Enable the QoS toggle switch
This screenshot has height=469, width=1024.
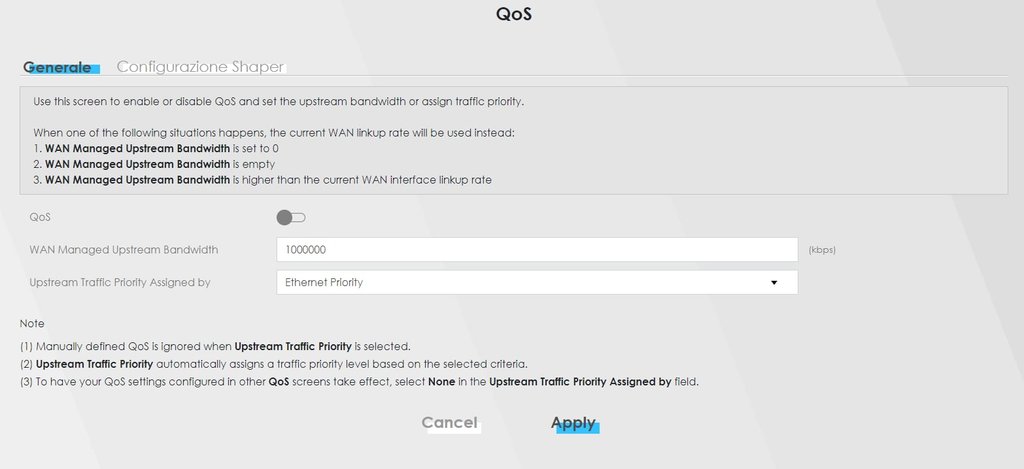(291, 217)
